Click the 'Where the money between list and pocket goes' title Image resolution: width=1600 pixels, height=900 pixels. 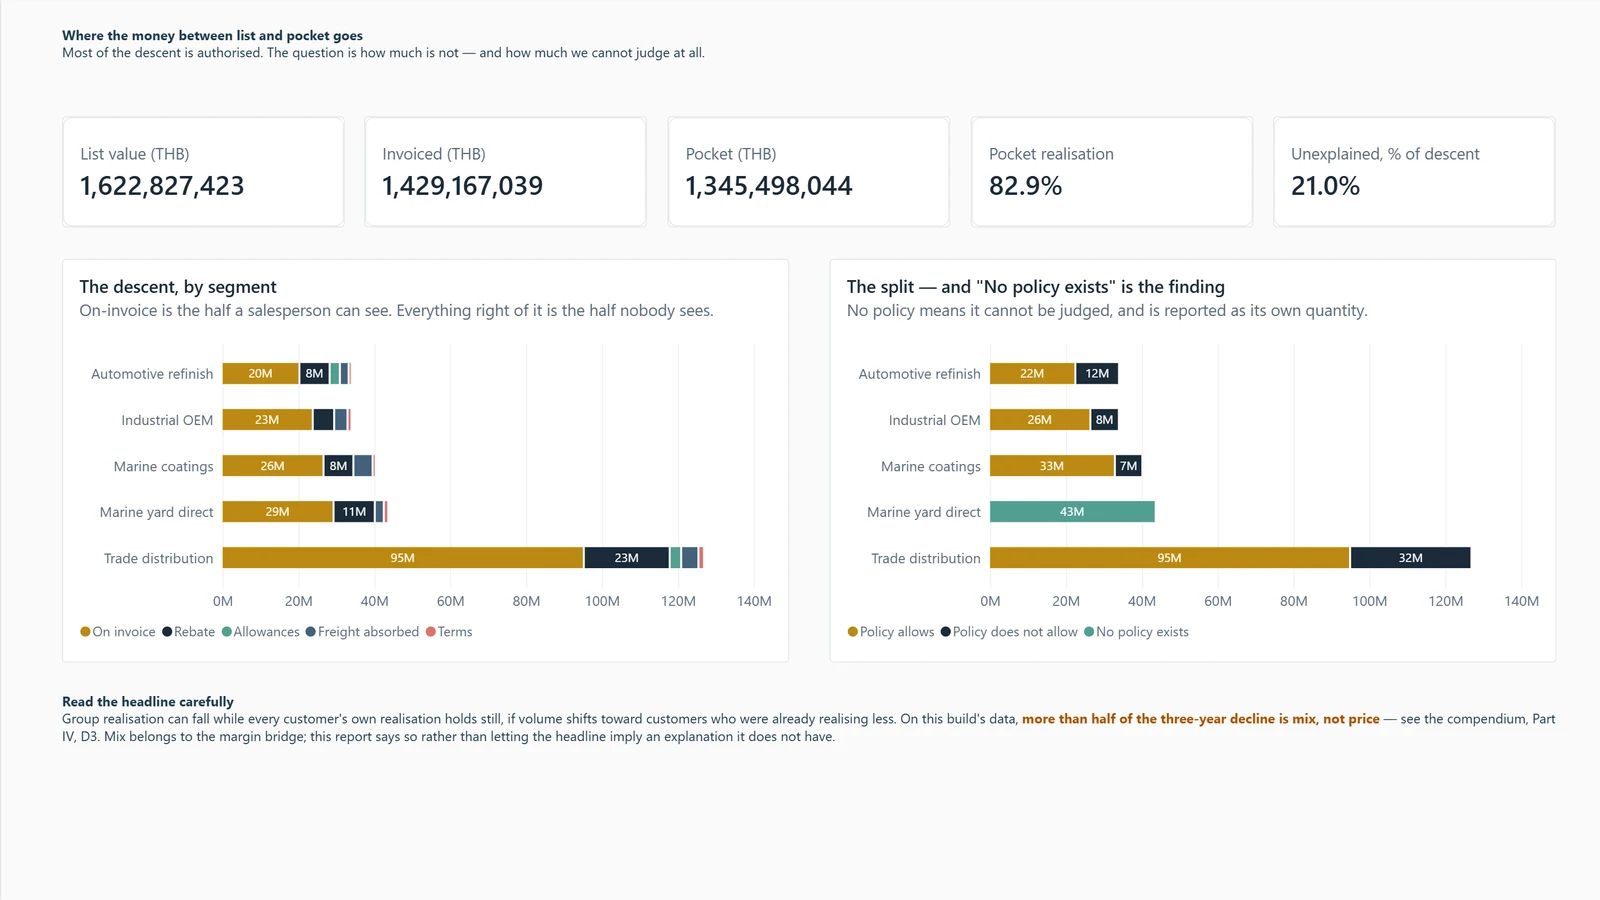(212, 35)
